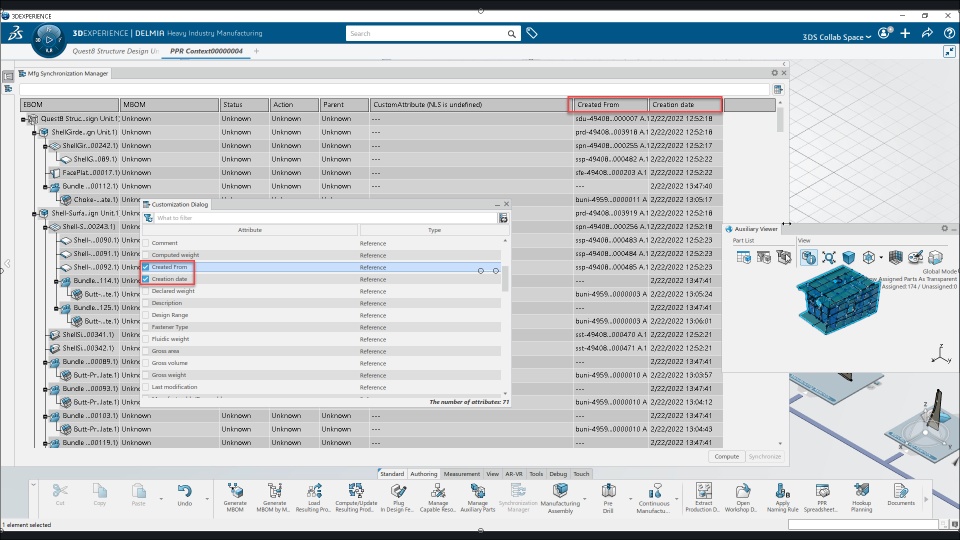Click the Attribute column header in Customization Dialog
Viewport: 960px width, 540px height.
pos(250,230)
